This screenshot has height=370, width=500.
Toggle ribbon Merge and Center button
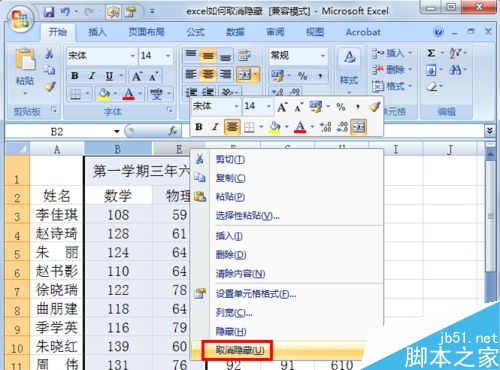pyautogui.click(x=244, y=75)
